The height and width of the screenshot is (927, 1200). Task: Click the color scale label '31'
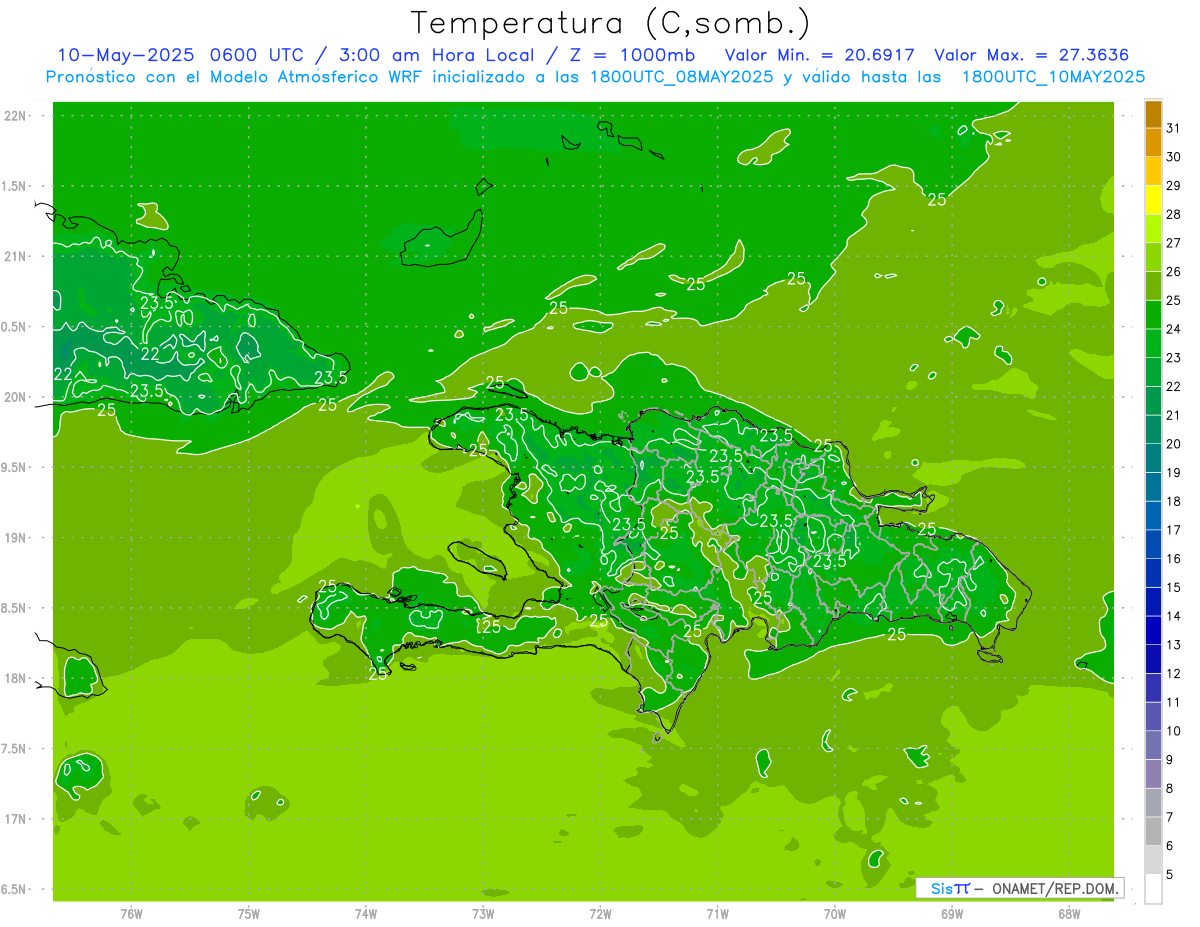tap(1174, 128)
